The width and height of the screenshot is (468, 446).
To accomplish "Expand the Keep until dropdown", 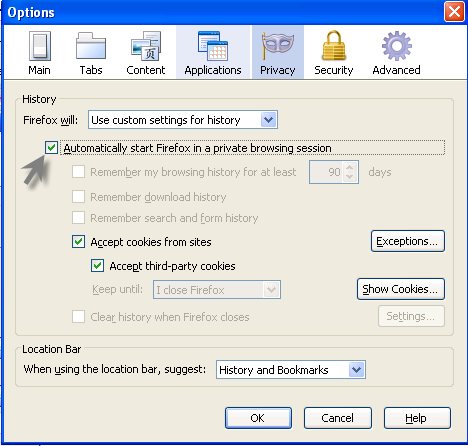I will coord(217,290).
